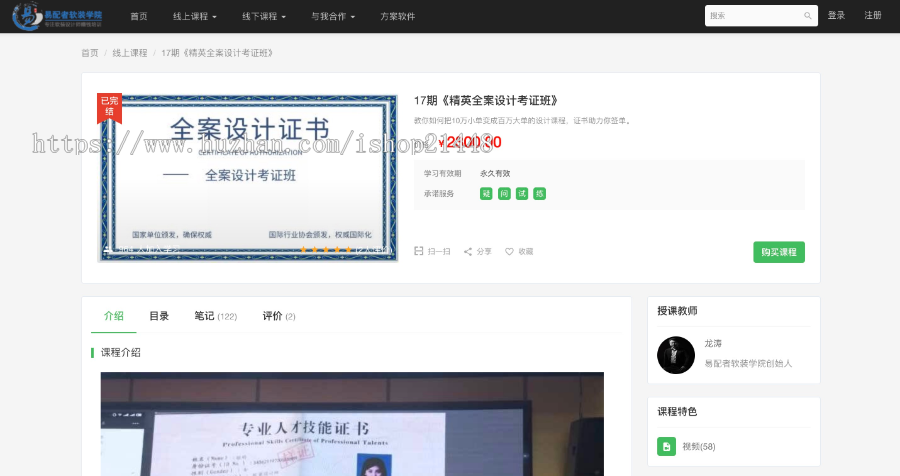The width and height of the screenshot is (900, 476).
Task: Click the course cover certificate image
Action: point(248,177)
